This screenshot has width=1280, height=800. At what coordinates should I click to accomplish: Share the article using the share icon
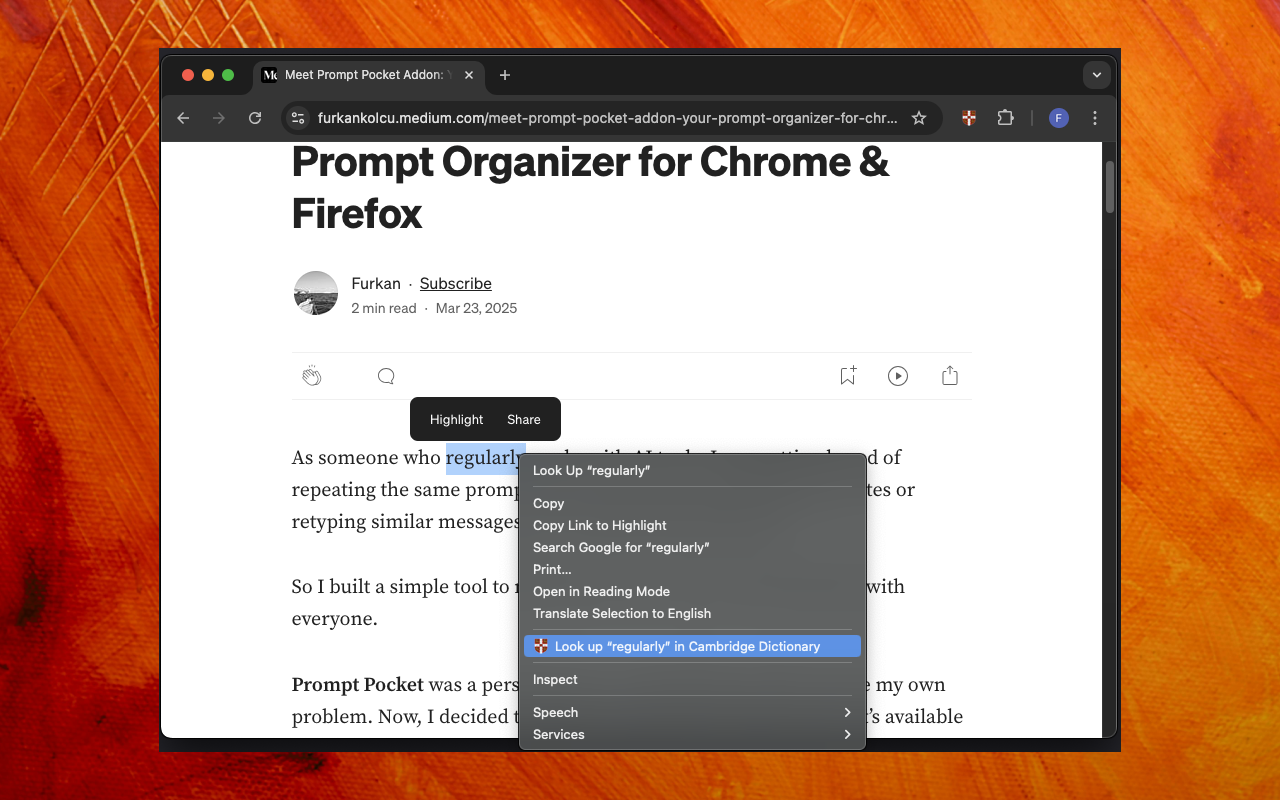[950, 376]
